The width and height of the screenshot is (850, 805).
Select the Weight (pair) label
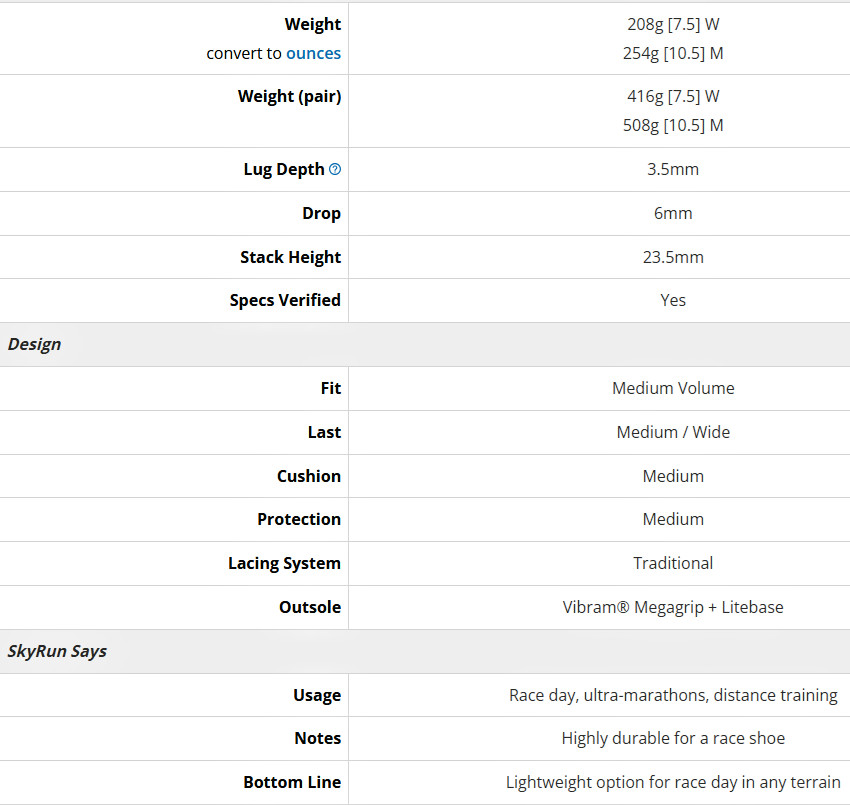pos(289,96)
